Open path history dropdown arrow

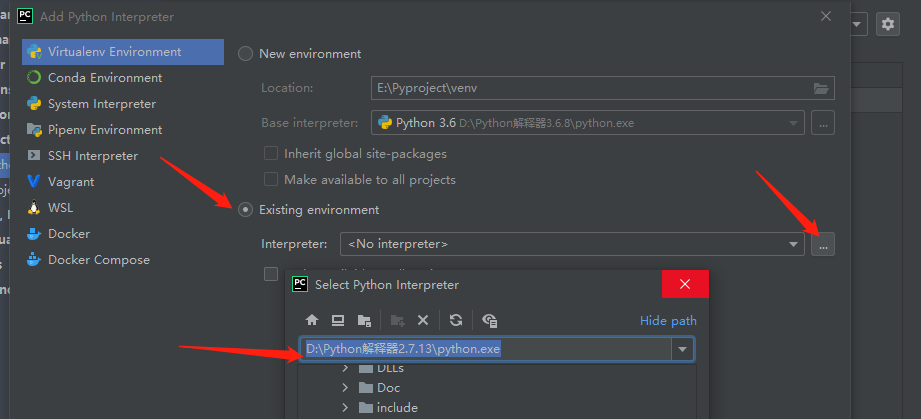click(x=683, y=349)
